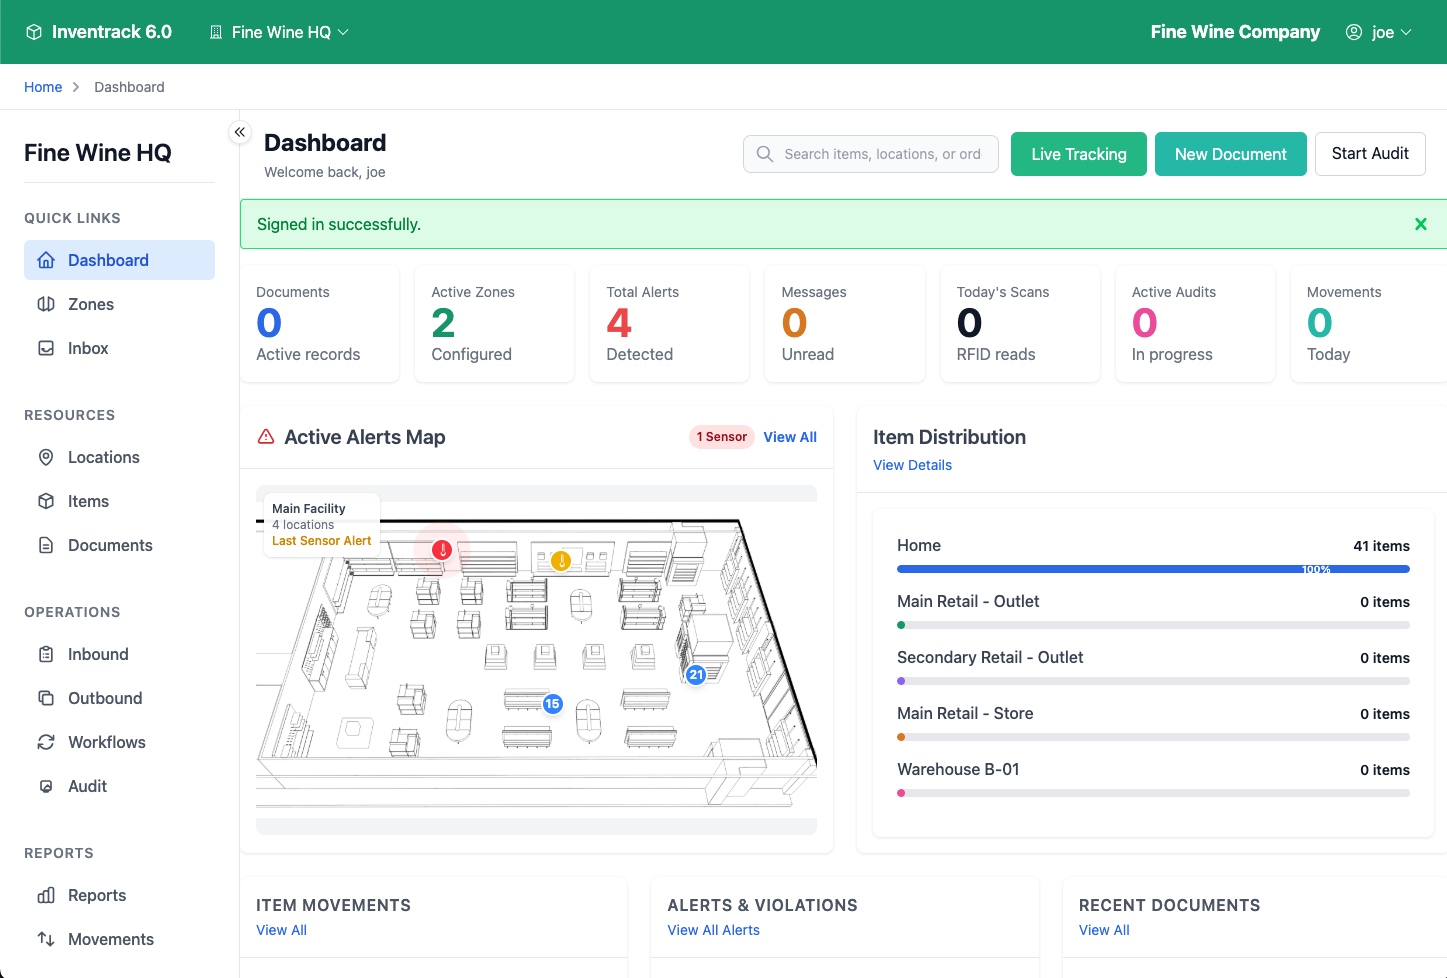The image size is (1447, 978).
Task: Select the blue 15 cluster marker
Action: [552, 704]
